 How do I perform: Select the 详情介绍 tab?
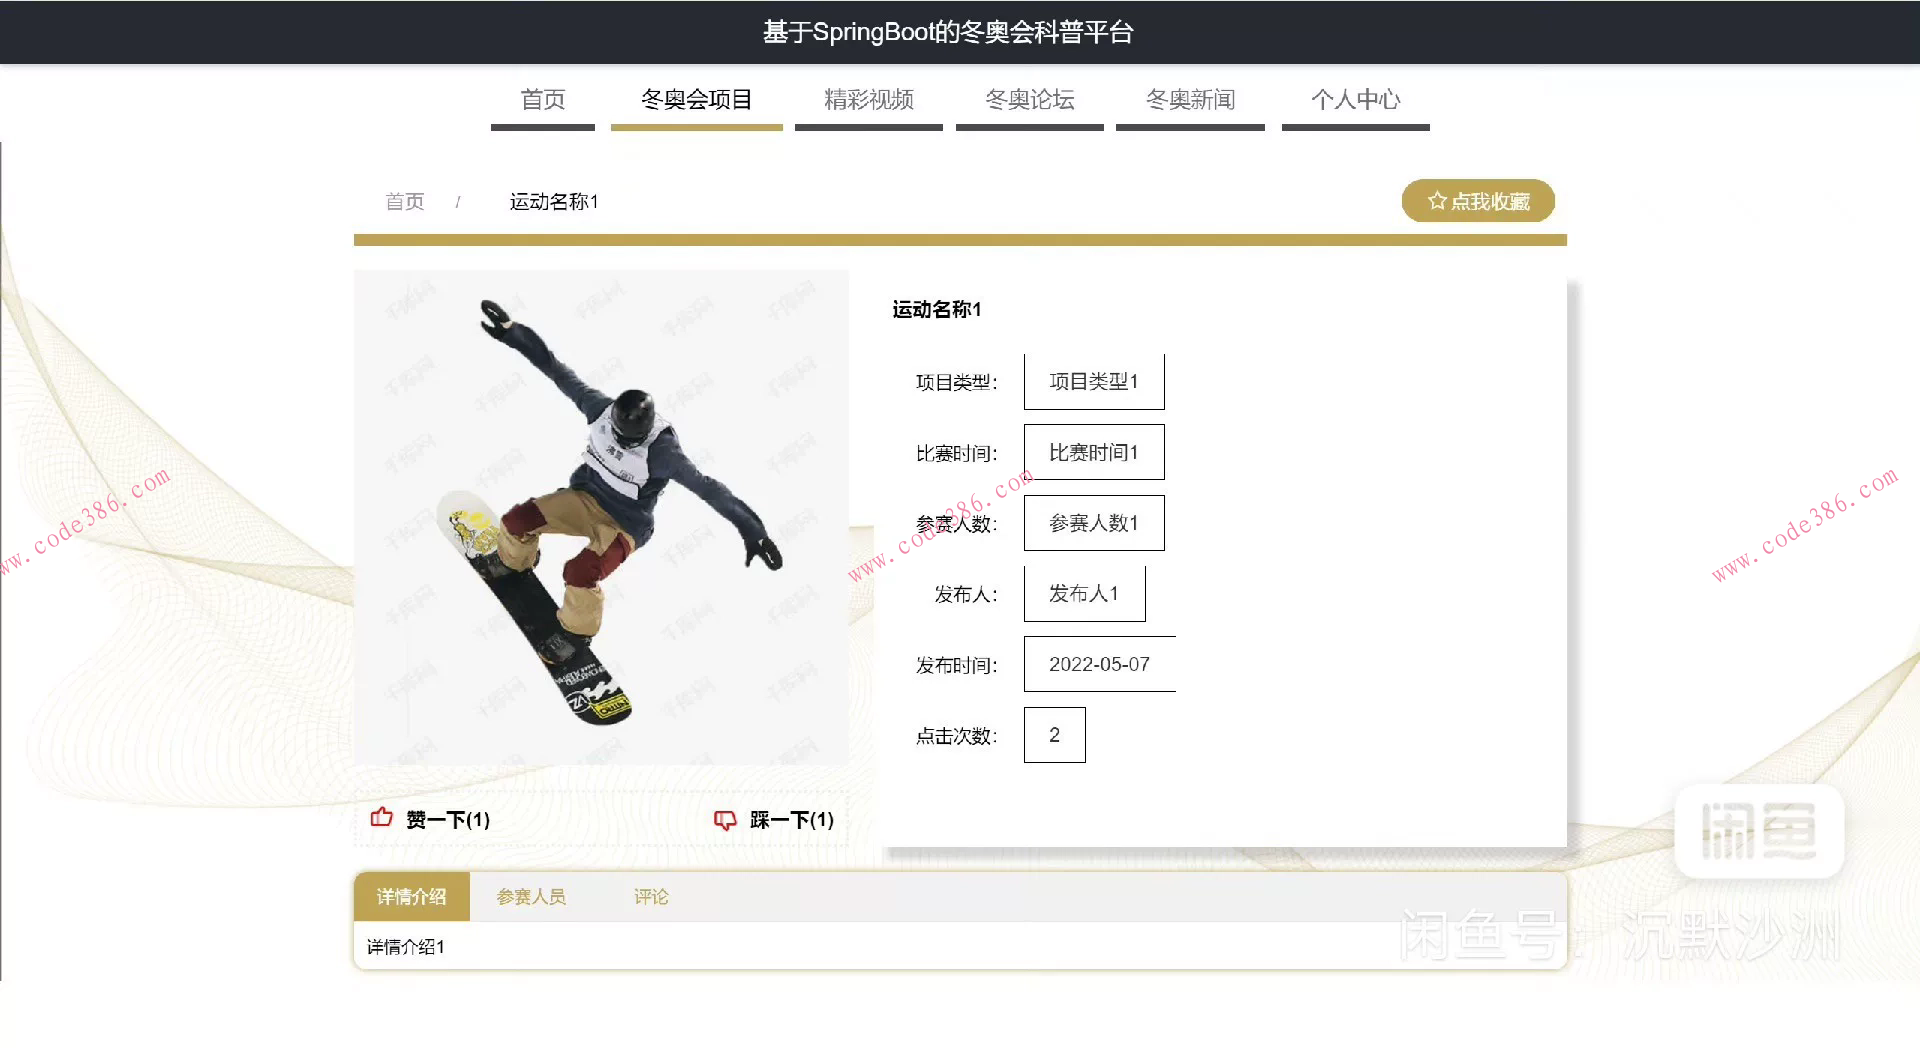pos(411,896)
